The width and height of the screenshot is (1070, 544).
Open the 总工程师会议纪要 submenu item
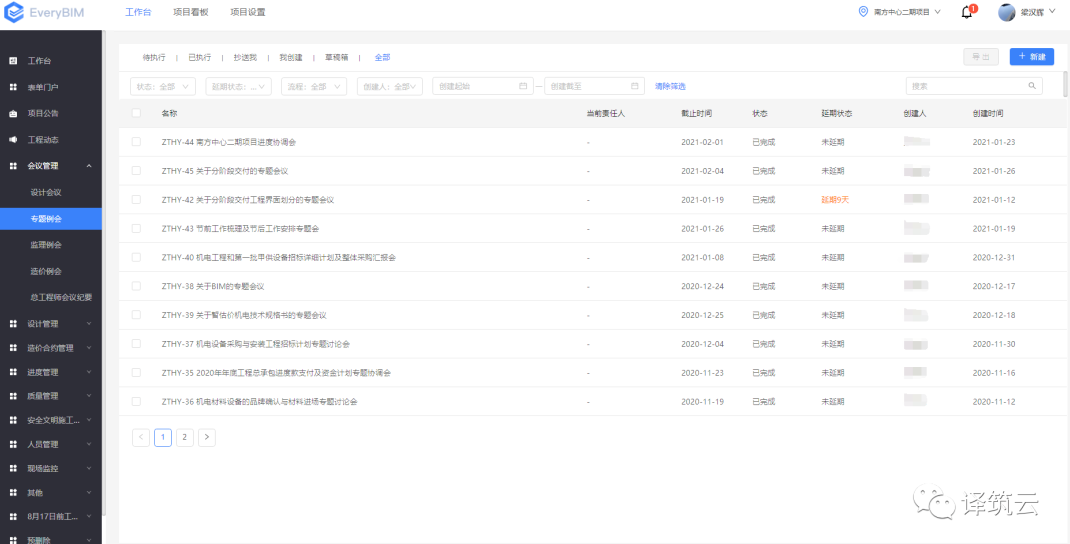61,298
